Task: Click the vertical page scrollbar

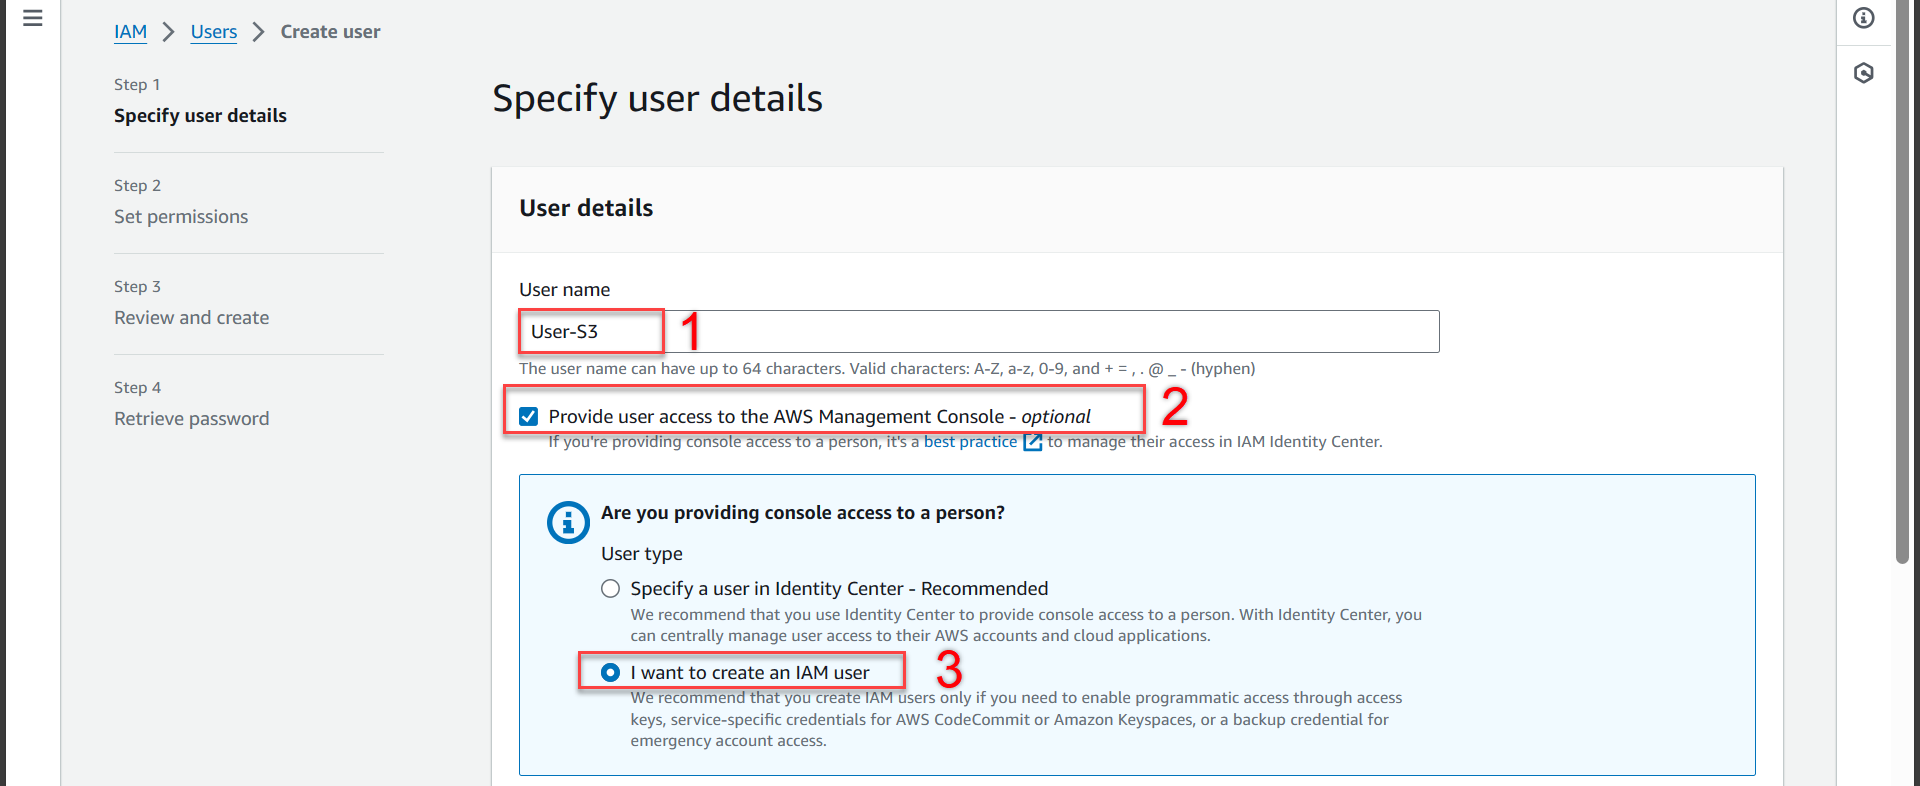Action: [x=1903, y=283]
